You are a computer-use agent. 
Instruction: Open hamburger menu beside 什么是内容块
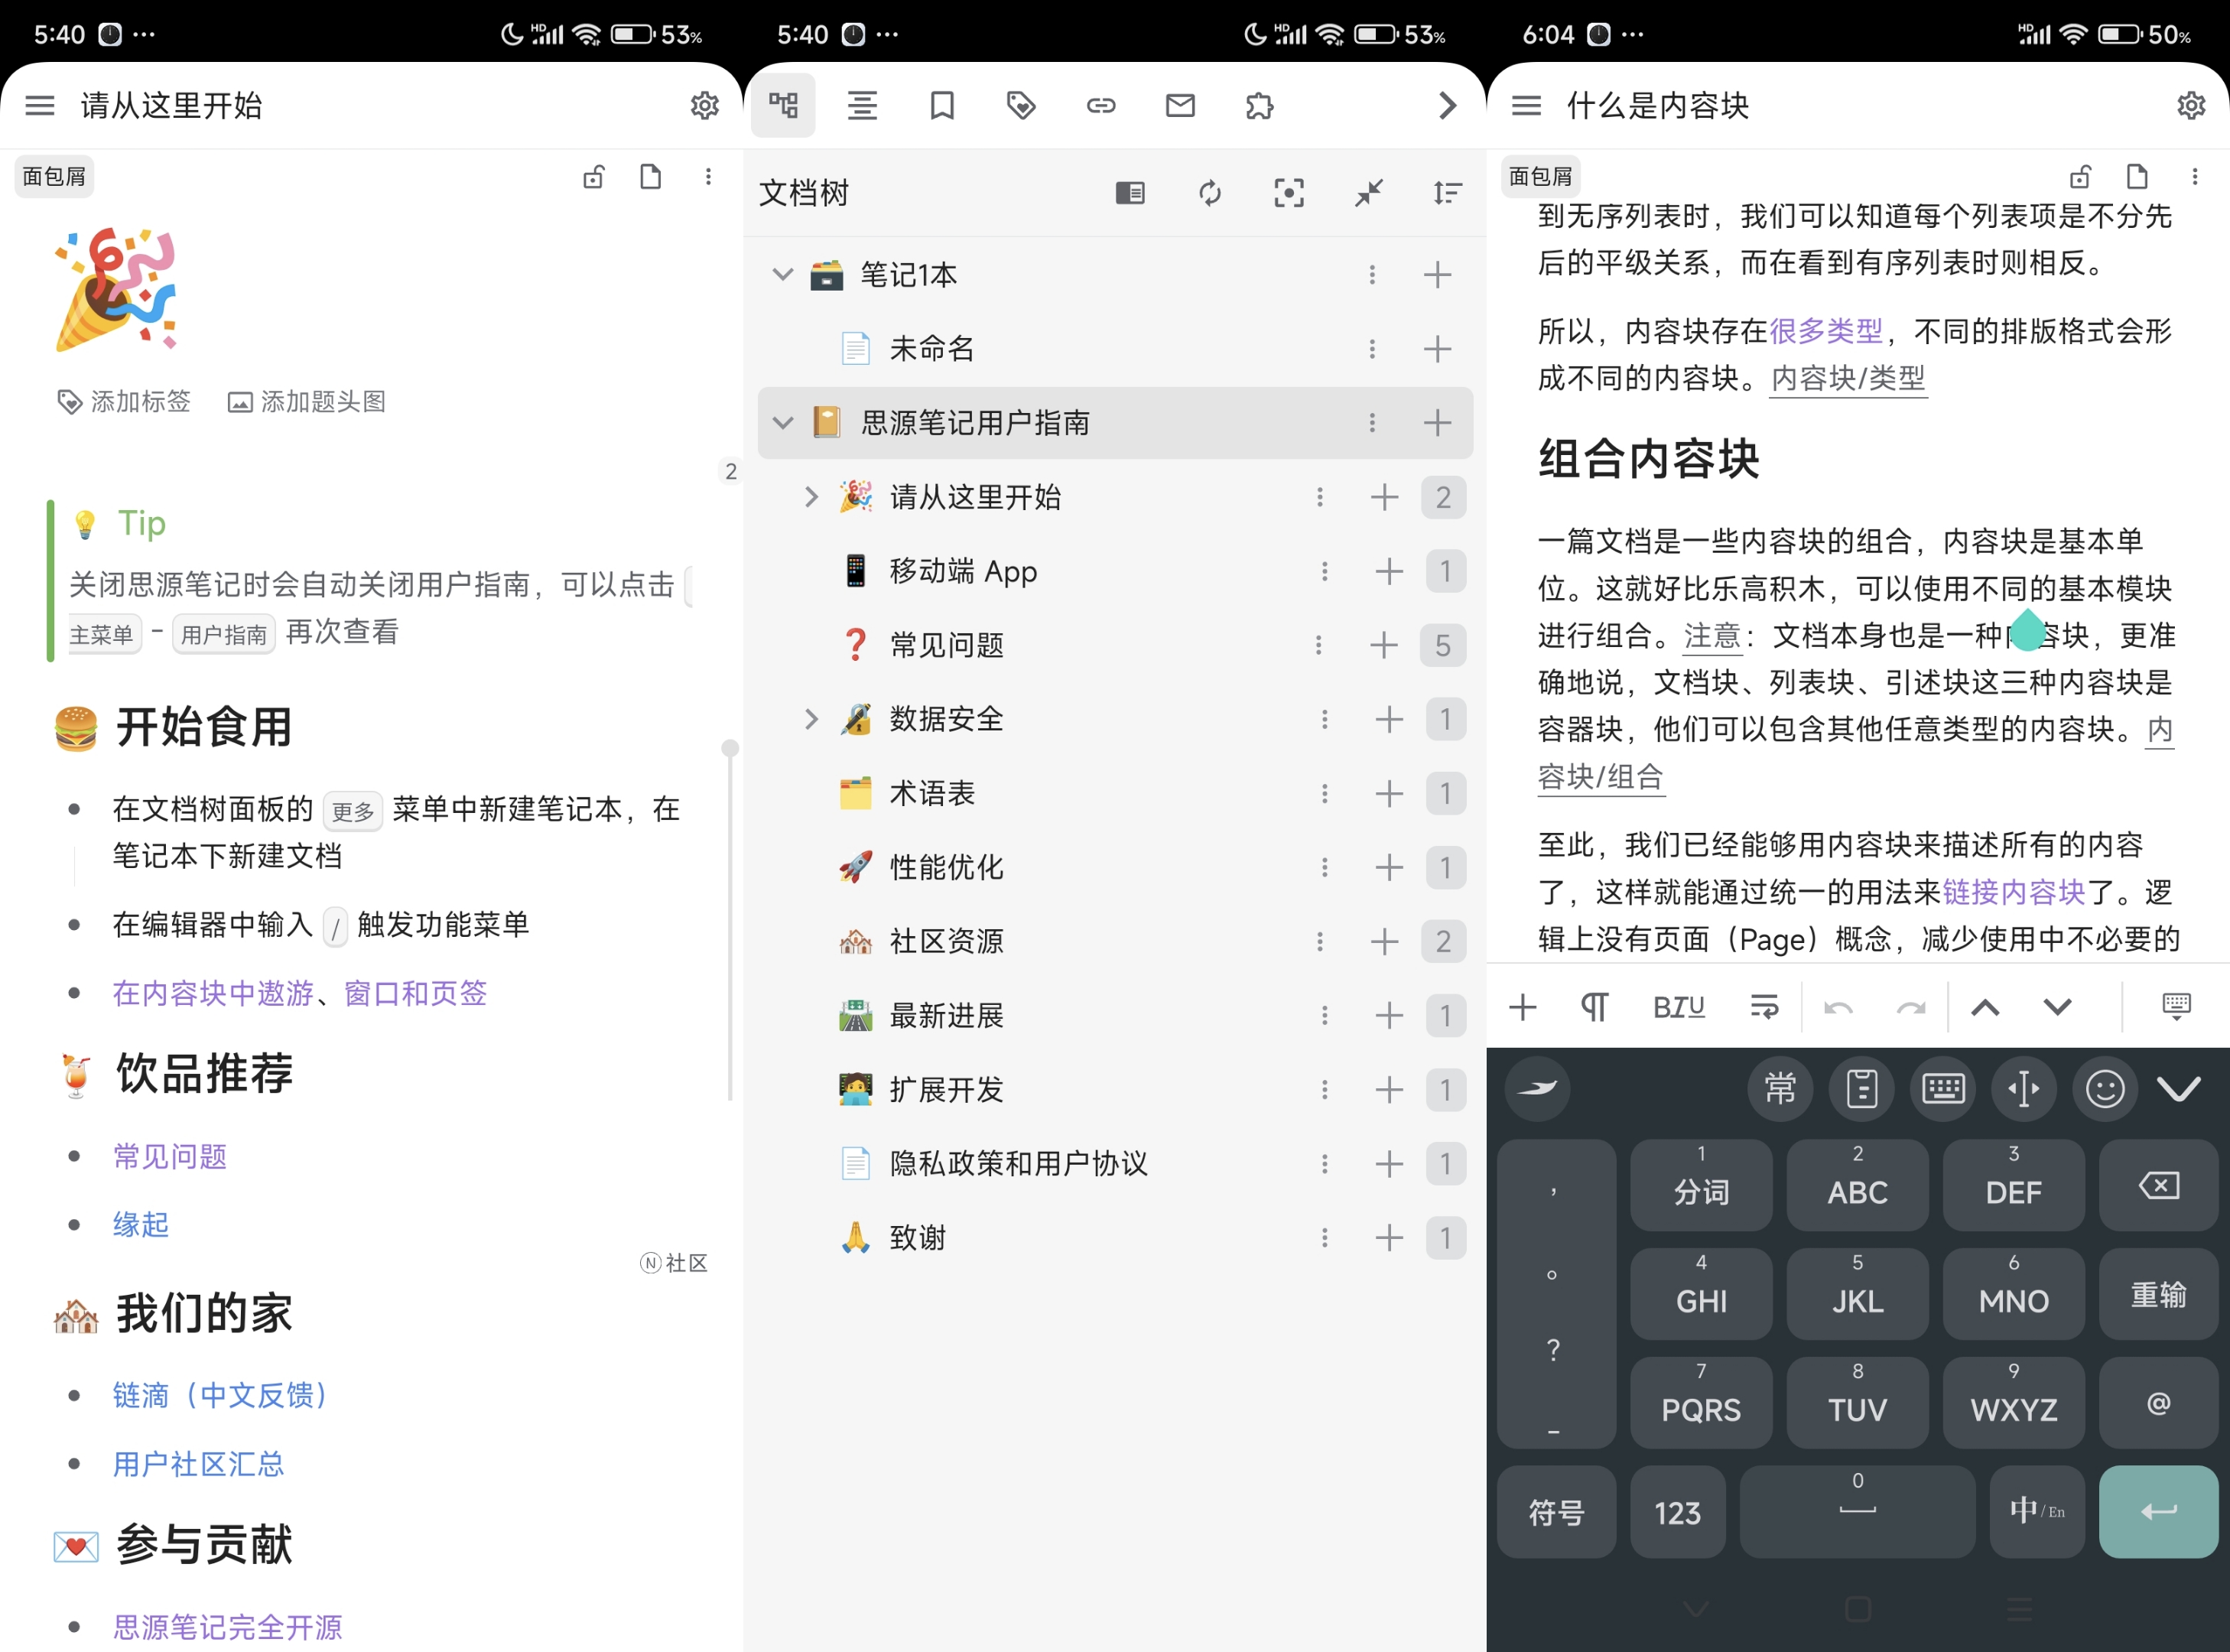coord(1526,105)
